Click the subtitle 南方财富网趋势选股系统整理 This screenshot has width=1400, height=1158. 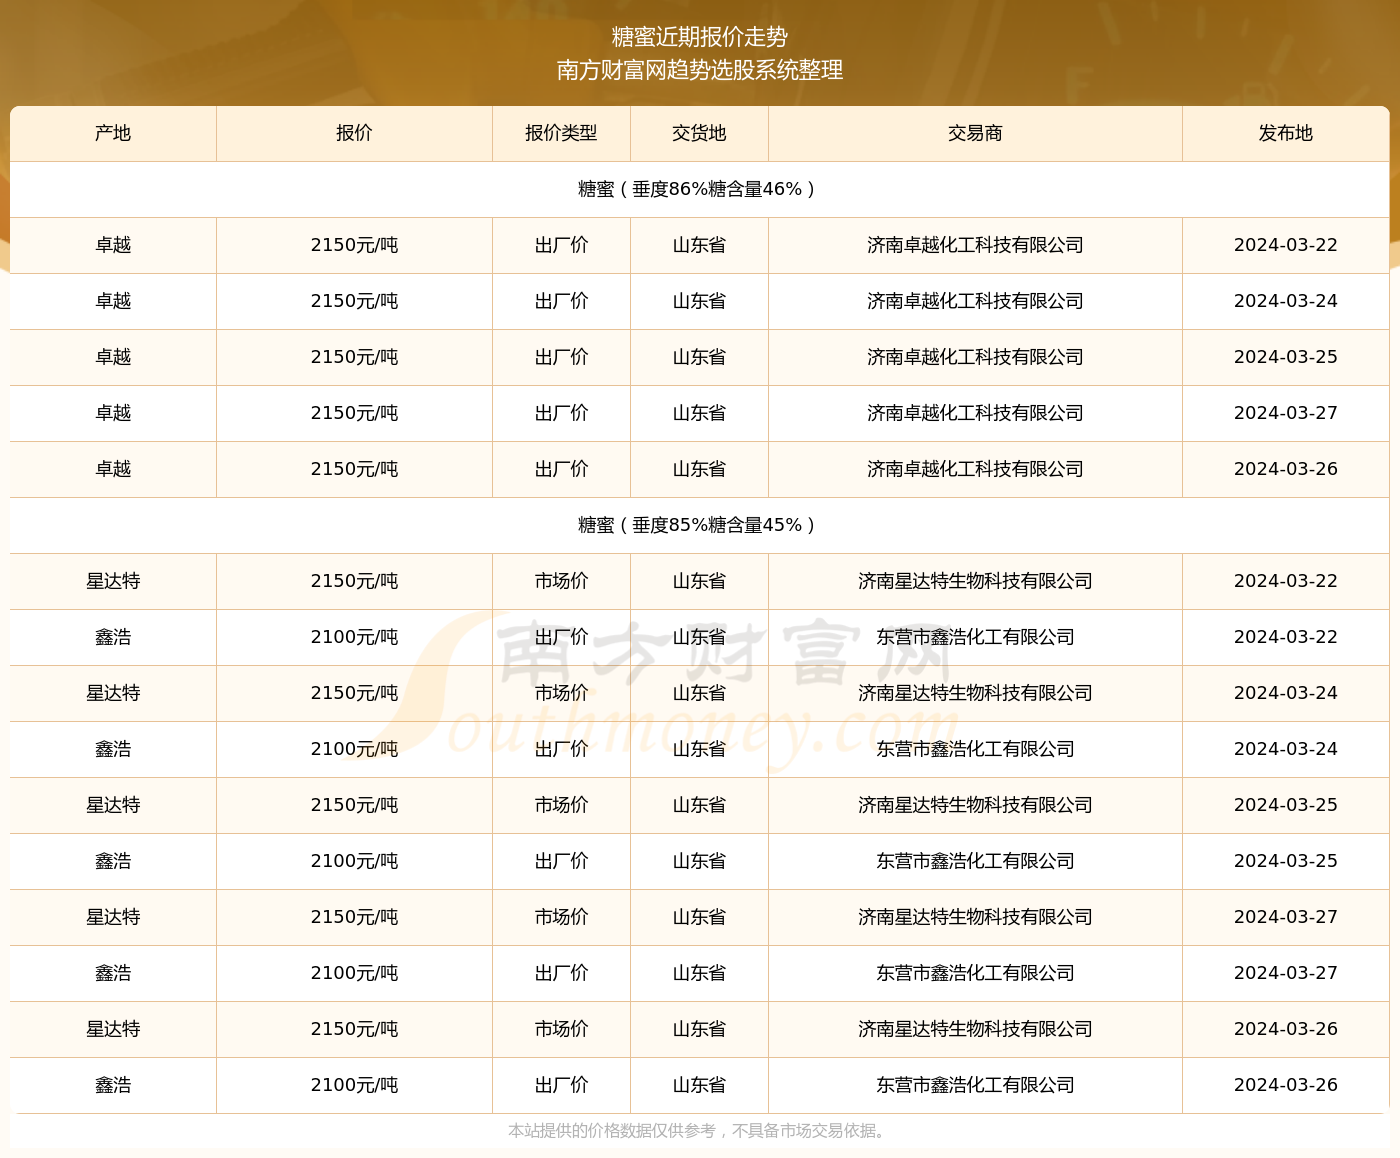click(700, 70)
